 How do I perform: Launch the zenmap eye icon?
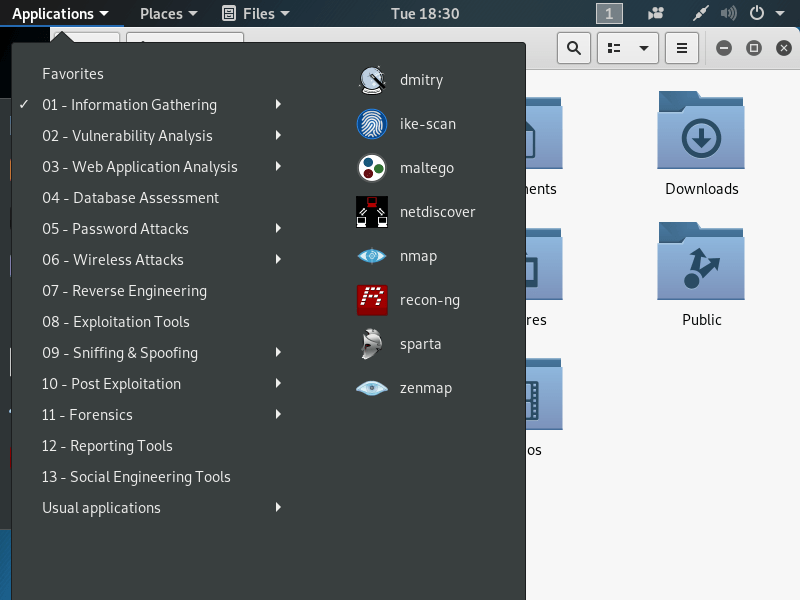[372, 388]
